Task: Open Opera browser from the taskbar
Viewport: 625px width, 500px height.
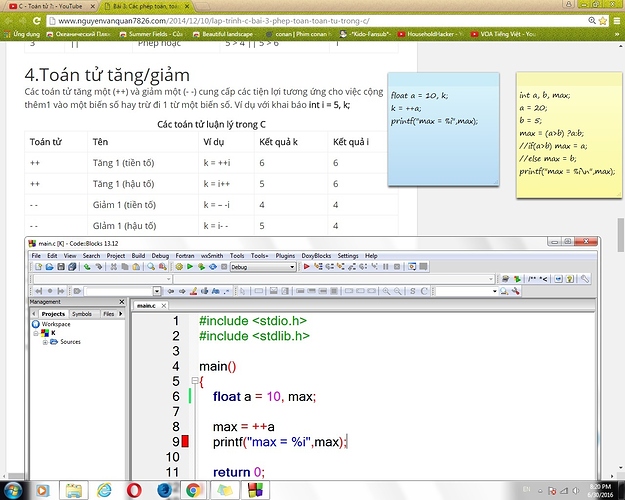Action: (132, 490)
